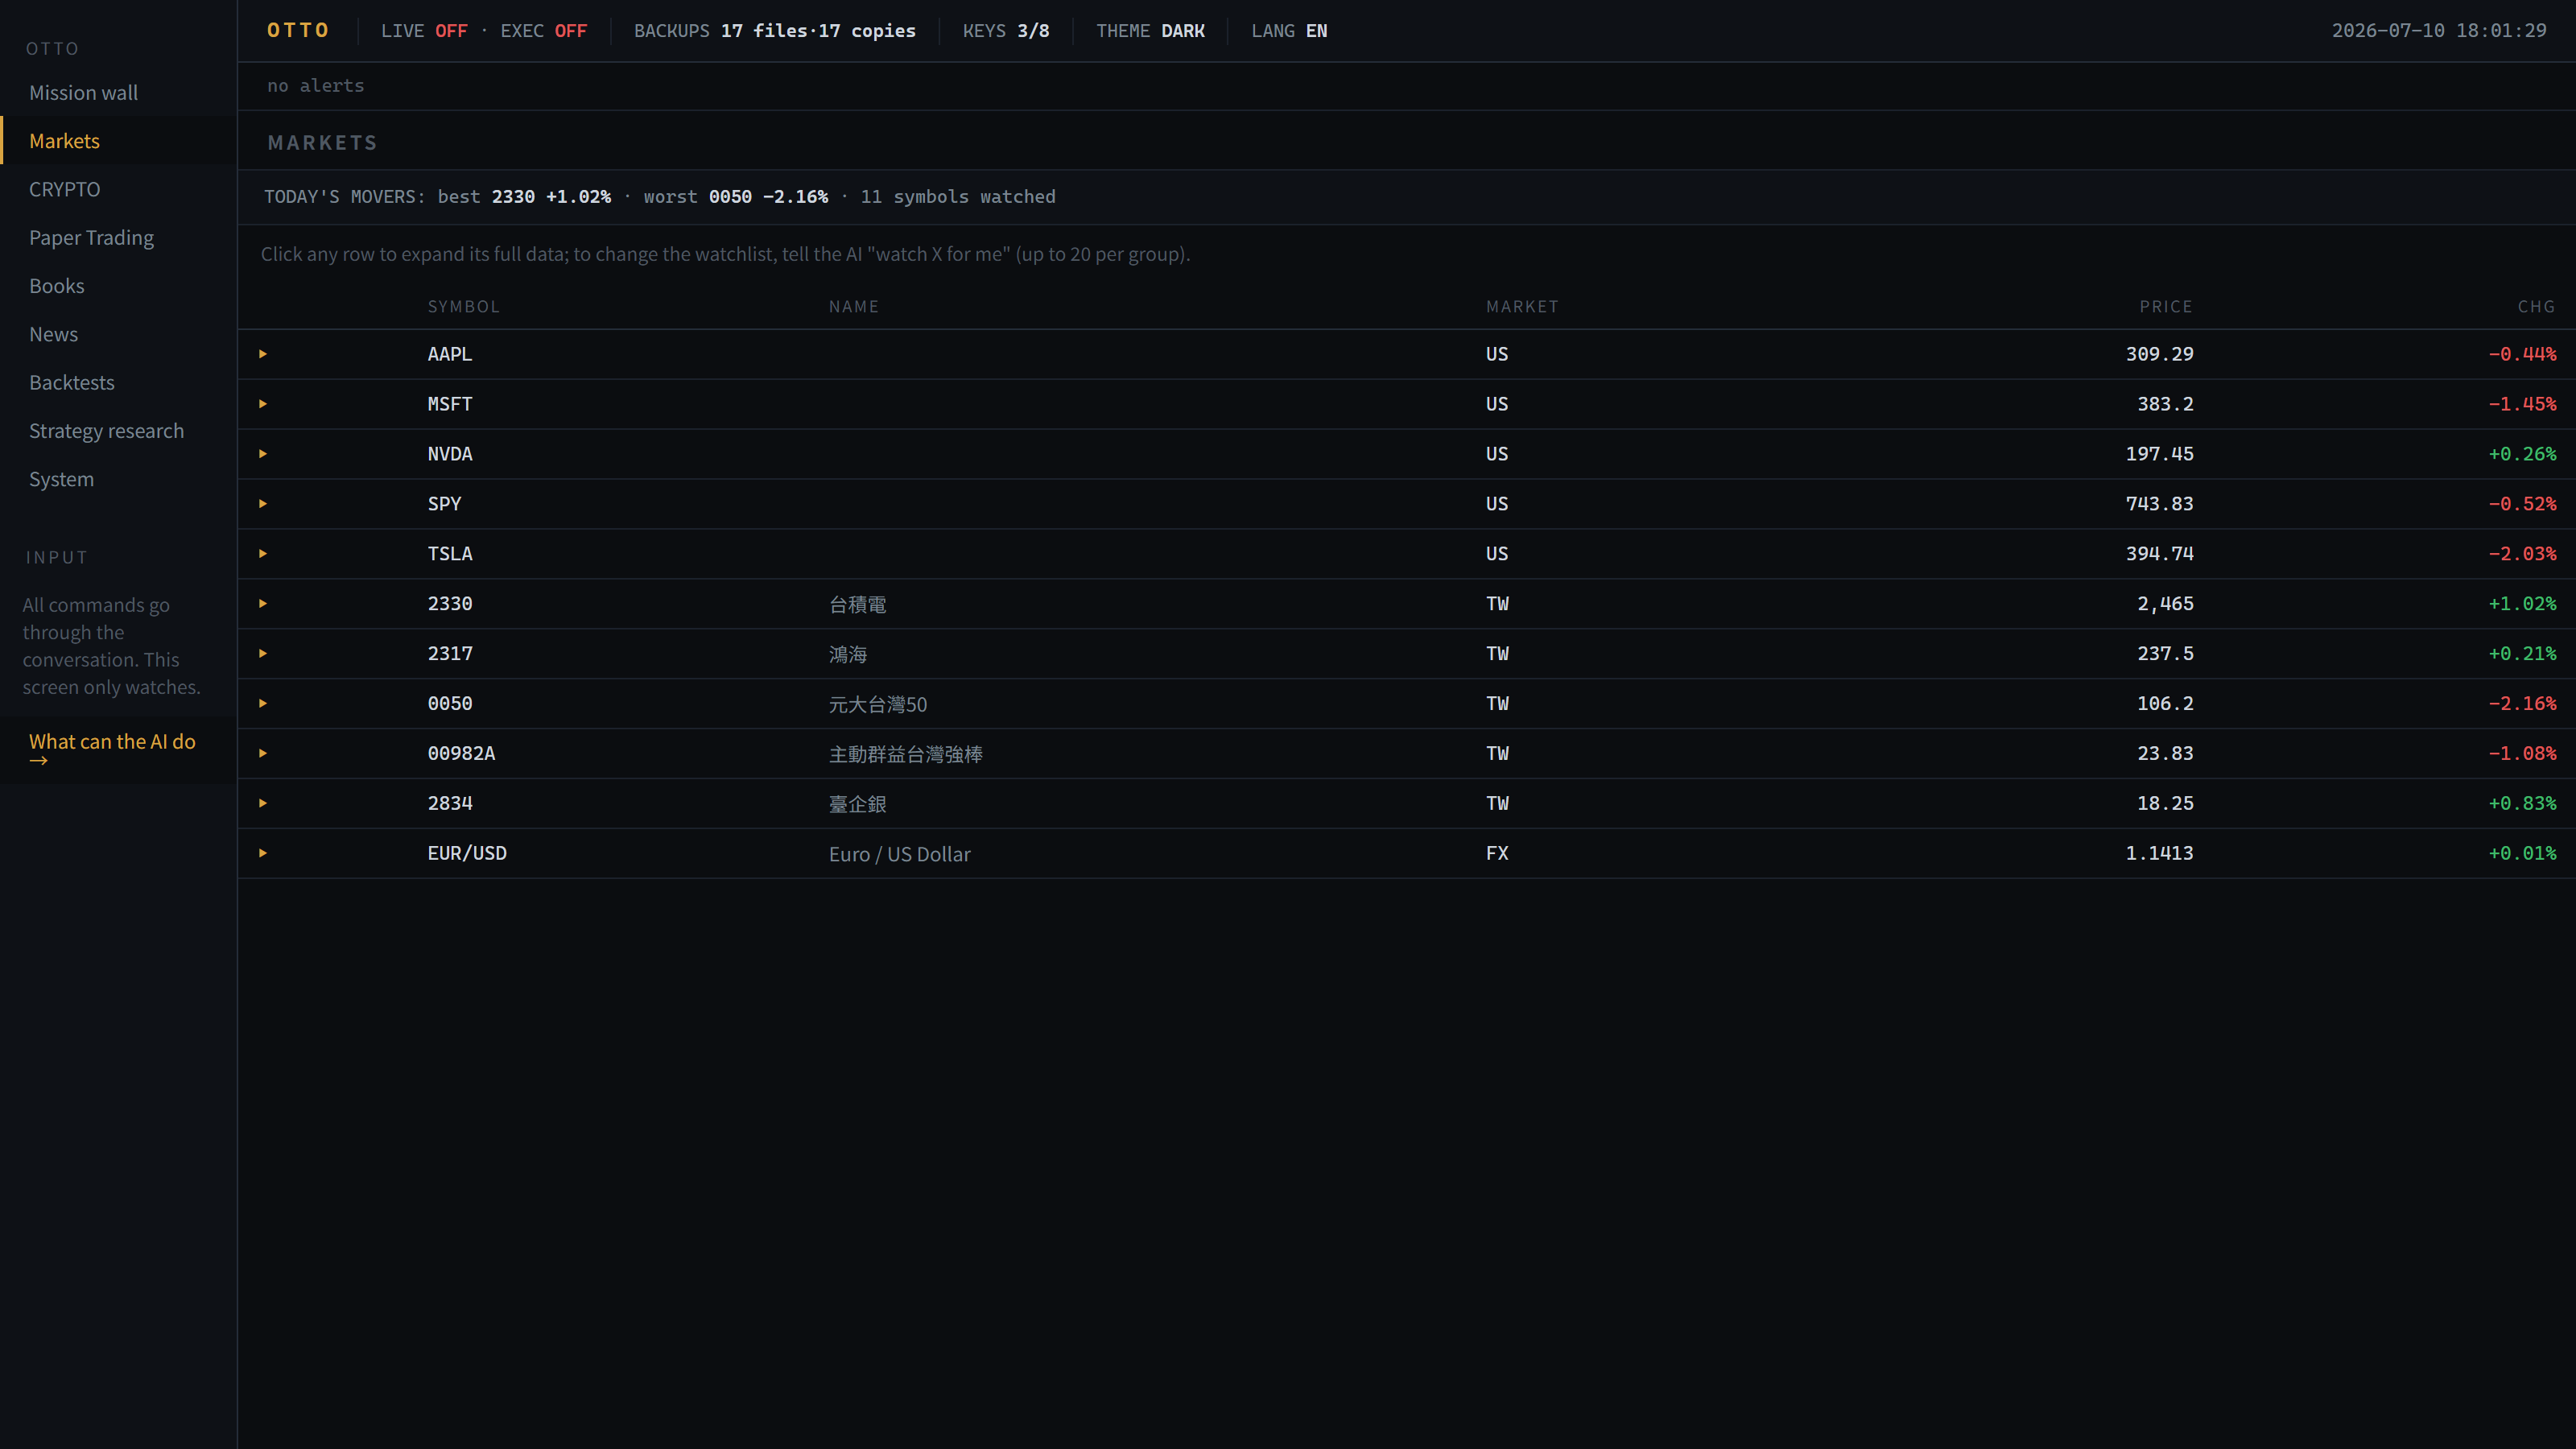Click the 'Euro / US Dollar' name
Screen dimensions: 2576x1449
900,855
